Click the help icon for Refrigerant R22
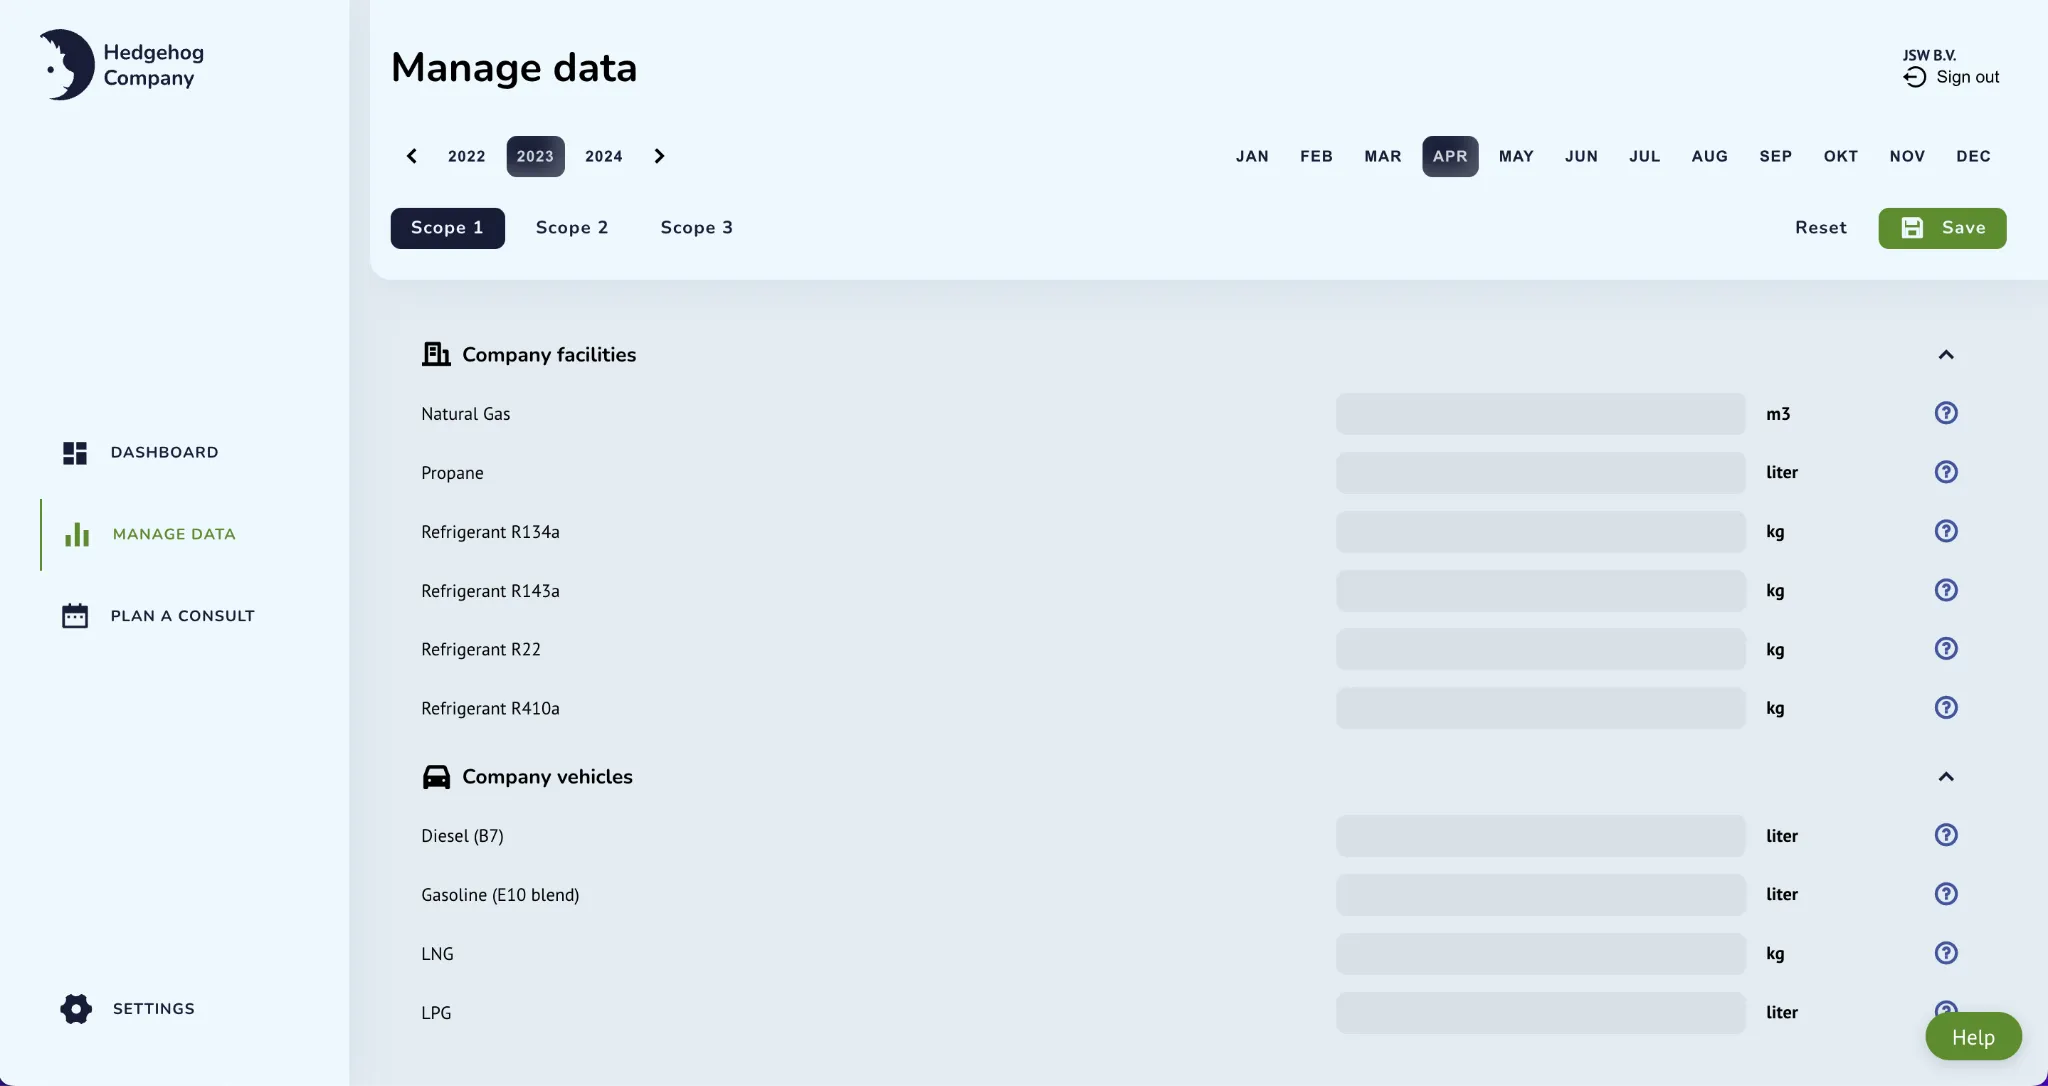The image size is (2048, 1086). point(1945,649)
